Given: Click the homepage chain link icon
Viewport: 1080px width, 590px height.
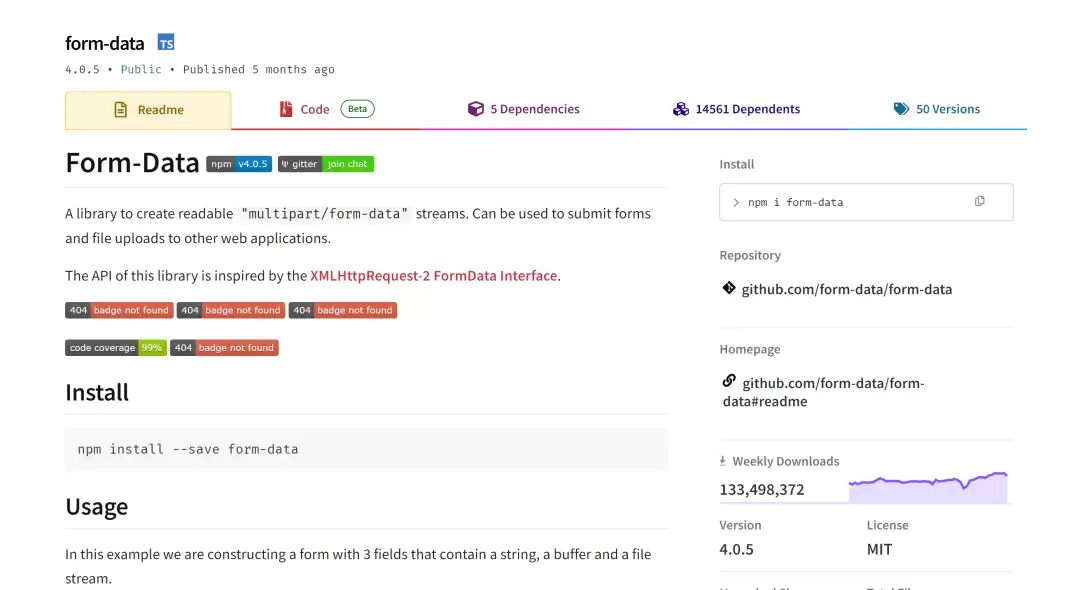Looking at the screenshot, I should 729,381.
